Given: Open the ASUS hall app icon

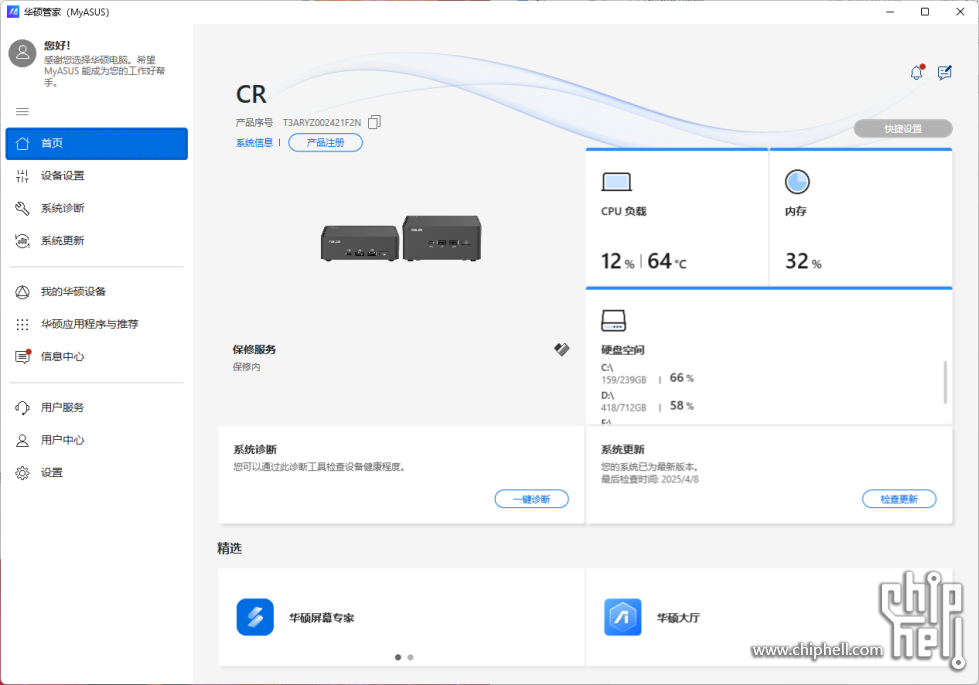Looking at the screenshot, I should [622, 617].
